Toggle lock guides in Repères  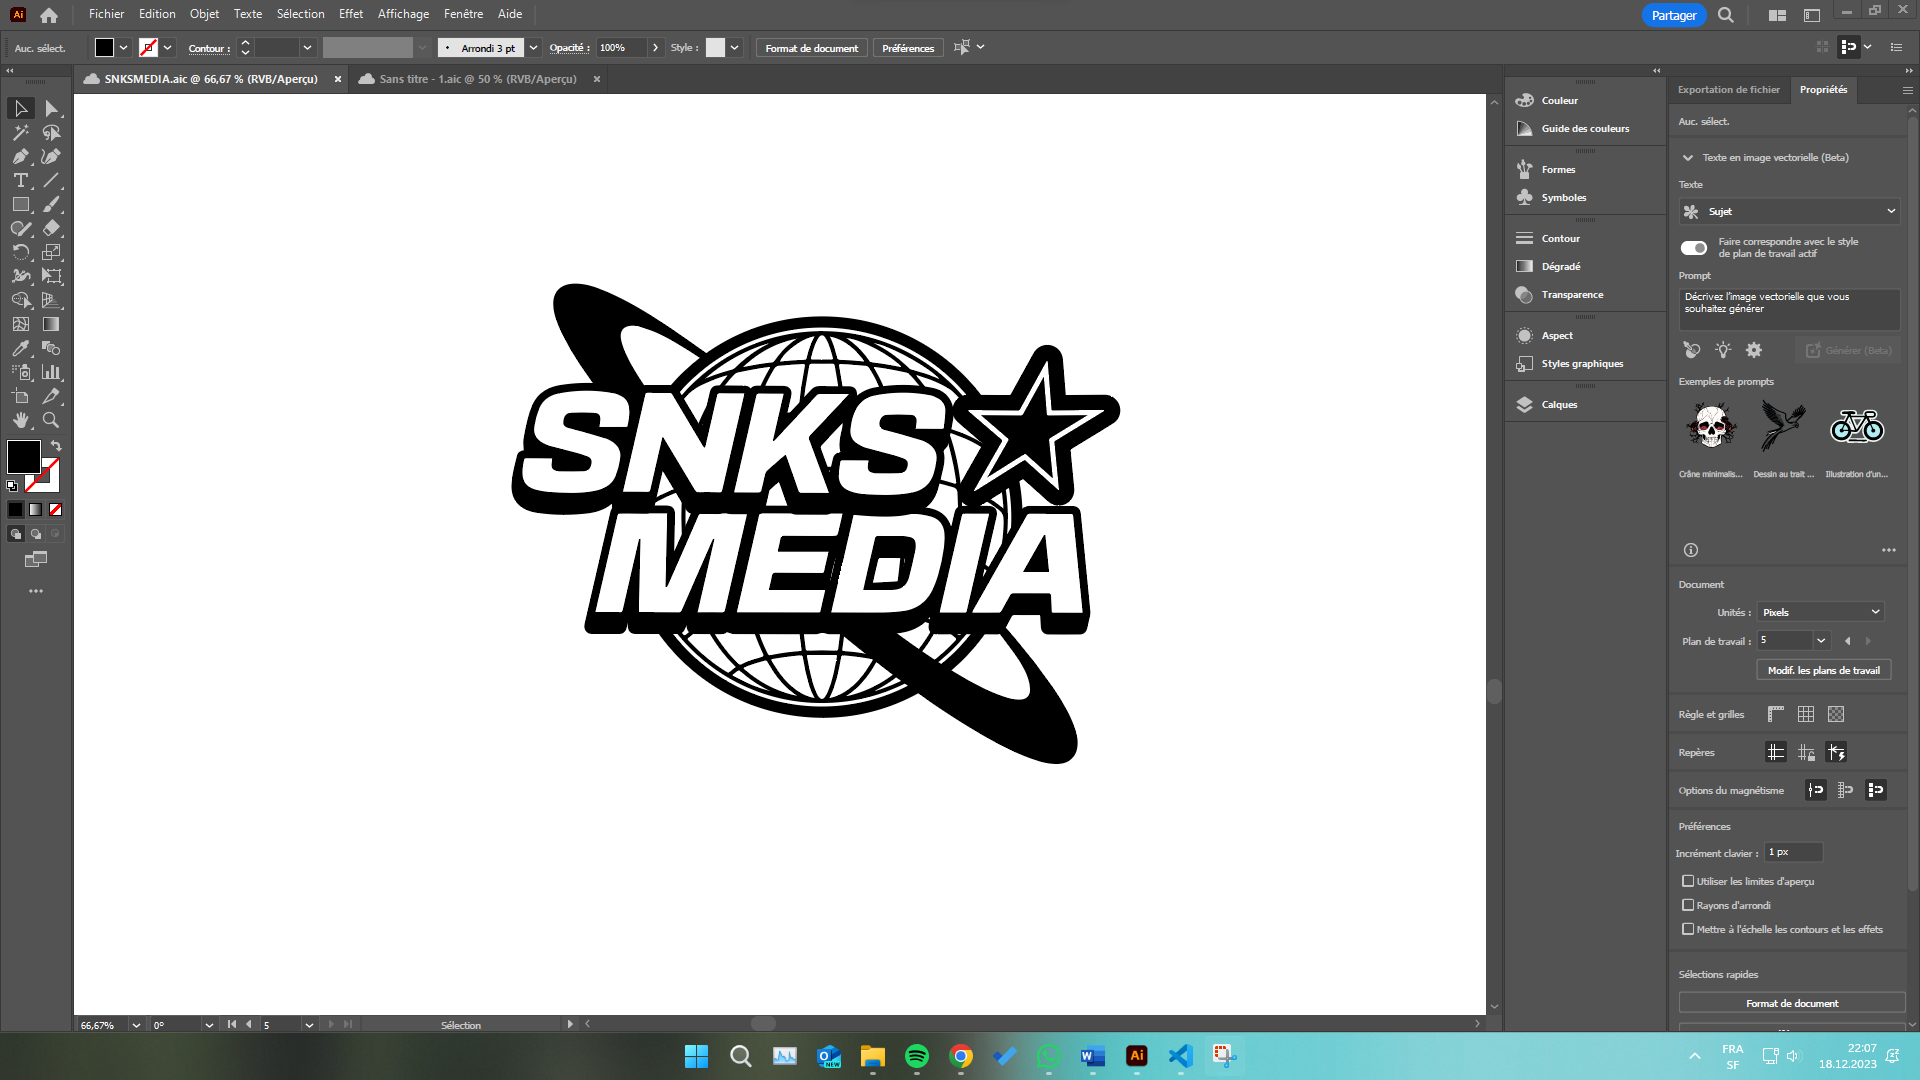1806,752
